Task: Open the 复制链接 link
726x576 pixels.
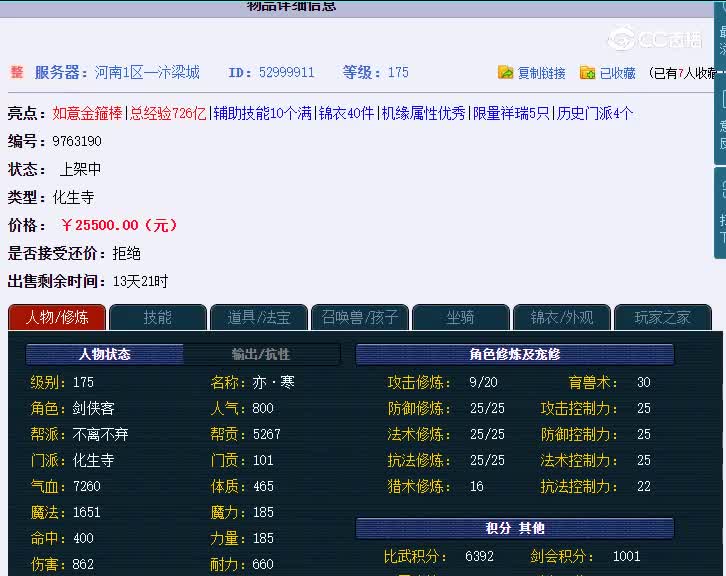Action: point(541,73)
